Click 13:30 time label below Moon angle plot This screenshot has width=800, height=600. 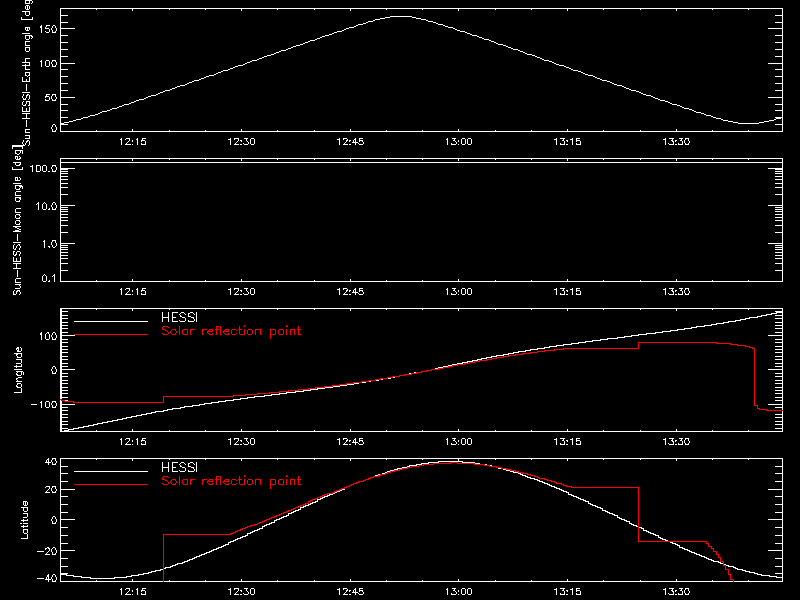click(x=676, y=292)
